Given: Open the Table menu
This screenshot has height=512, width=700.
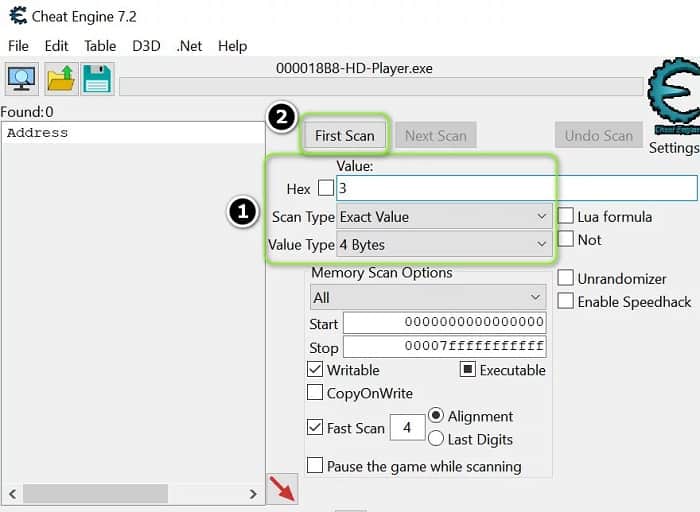Looking at the screenshot, I should click(100, 46).
